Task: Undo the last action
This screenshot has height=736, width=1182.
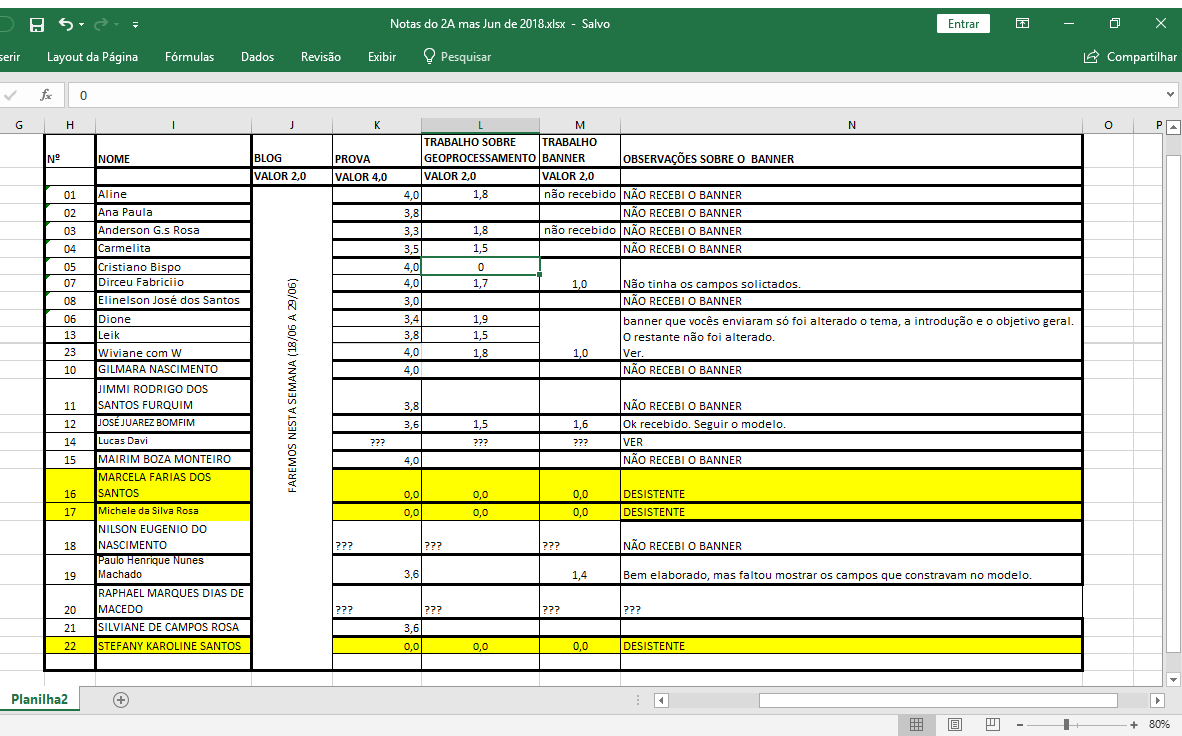Action: click(x=66, y=24)
